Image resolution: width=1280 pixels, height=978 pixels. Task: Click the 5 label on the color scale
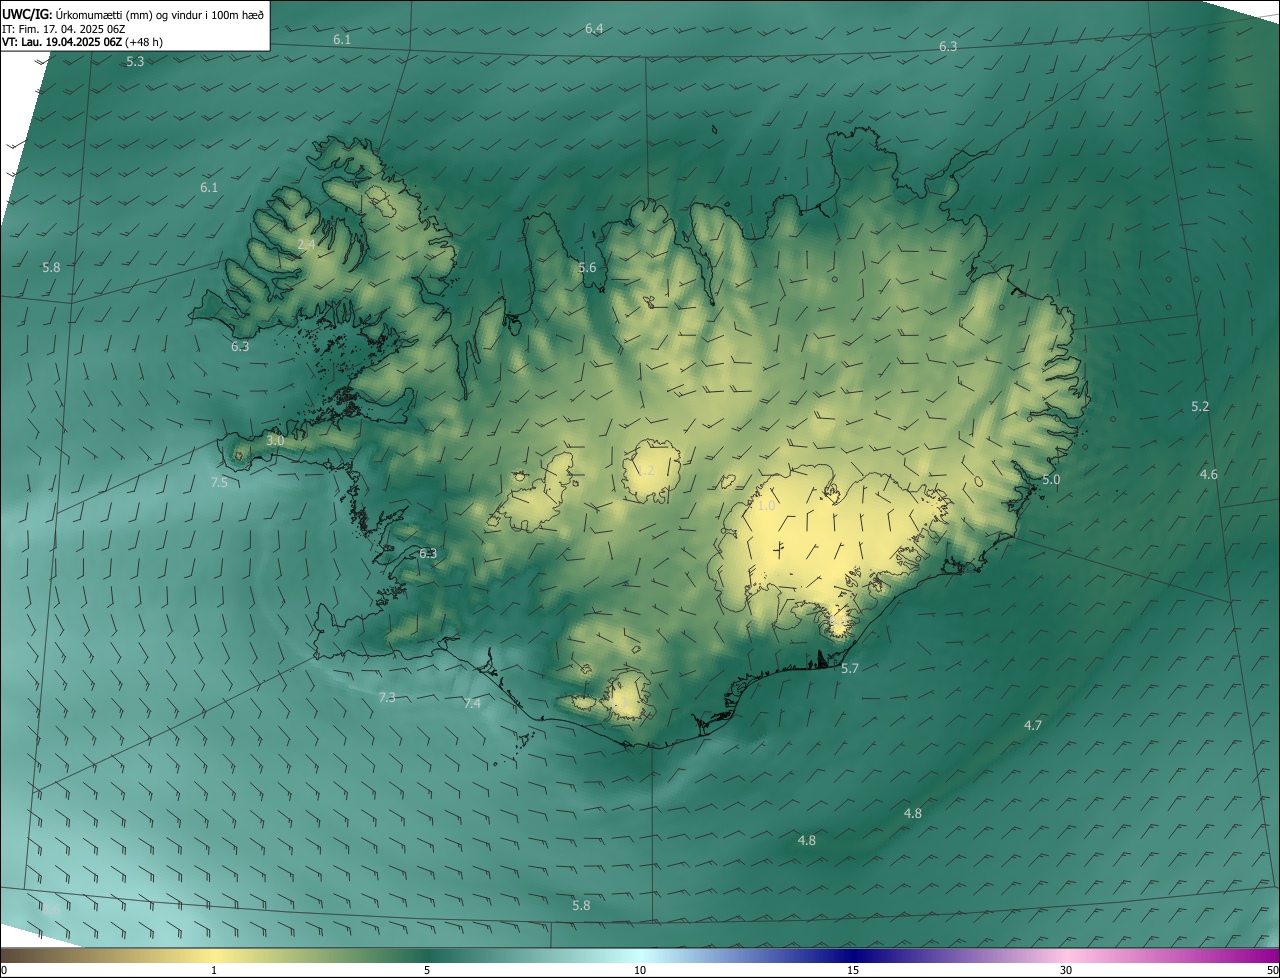tap(427, 970)
